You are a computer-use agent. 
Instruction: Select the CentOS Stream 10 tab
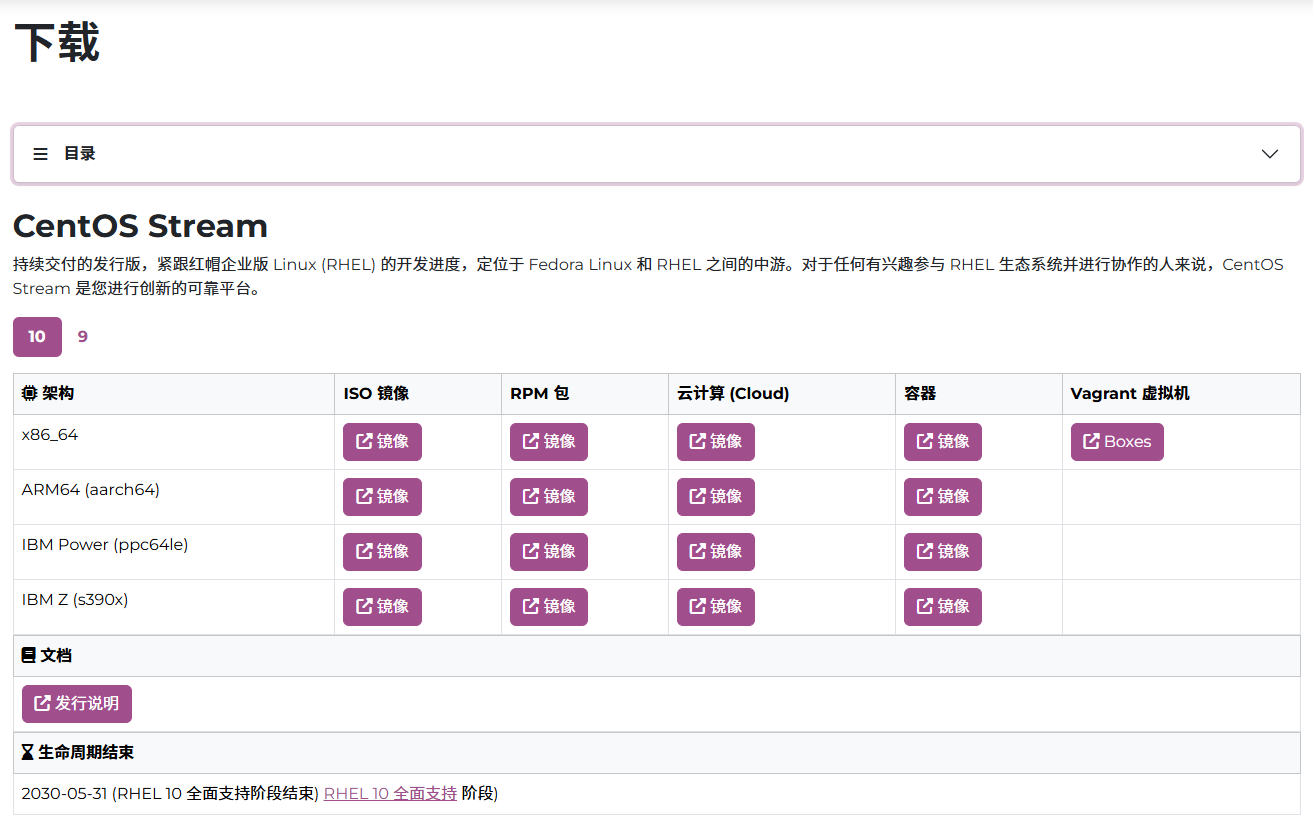[x=37, y=337]
